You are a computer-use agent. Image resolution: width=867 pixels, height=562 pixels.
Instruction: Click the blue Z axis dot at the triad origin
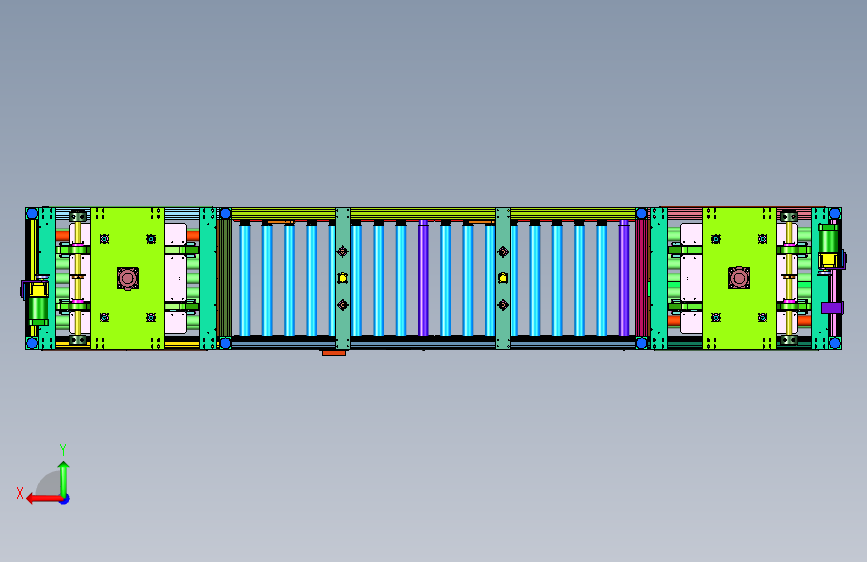point(65,499)
